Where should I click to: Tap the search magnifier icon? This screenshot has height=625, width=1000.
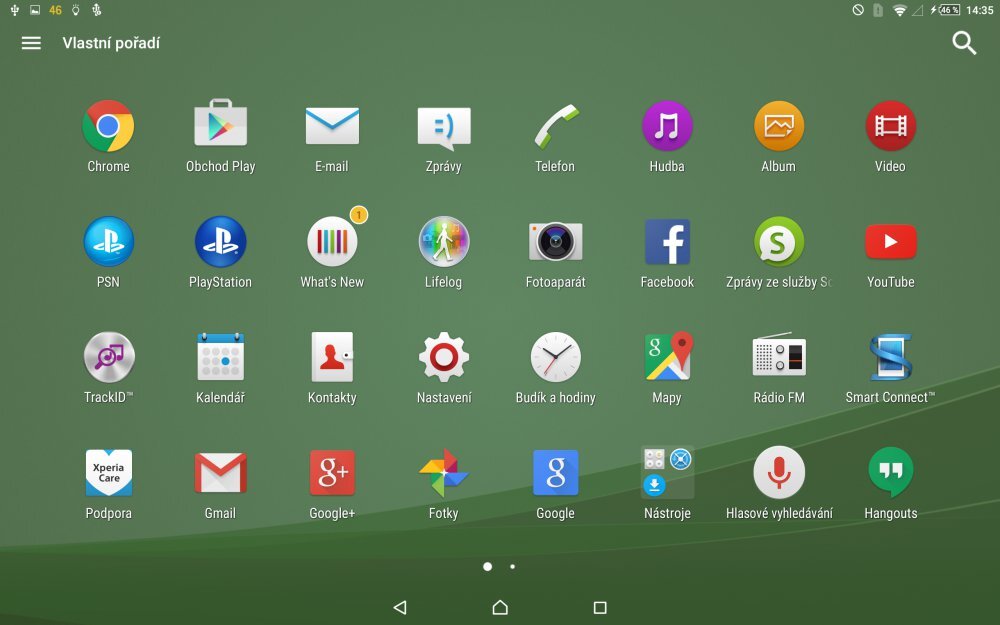pyautogui.click(x=964, y=43)
